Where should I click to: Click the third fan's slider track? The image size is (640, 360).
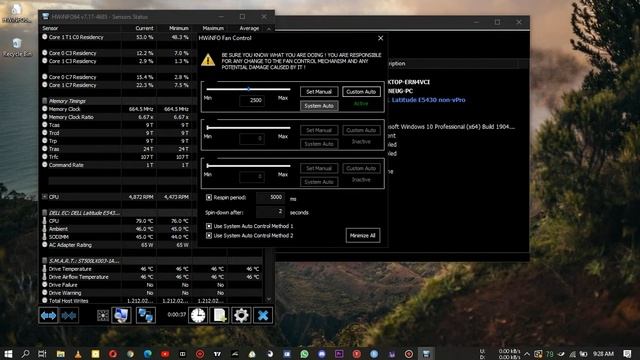coord(249,166)
